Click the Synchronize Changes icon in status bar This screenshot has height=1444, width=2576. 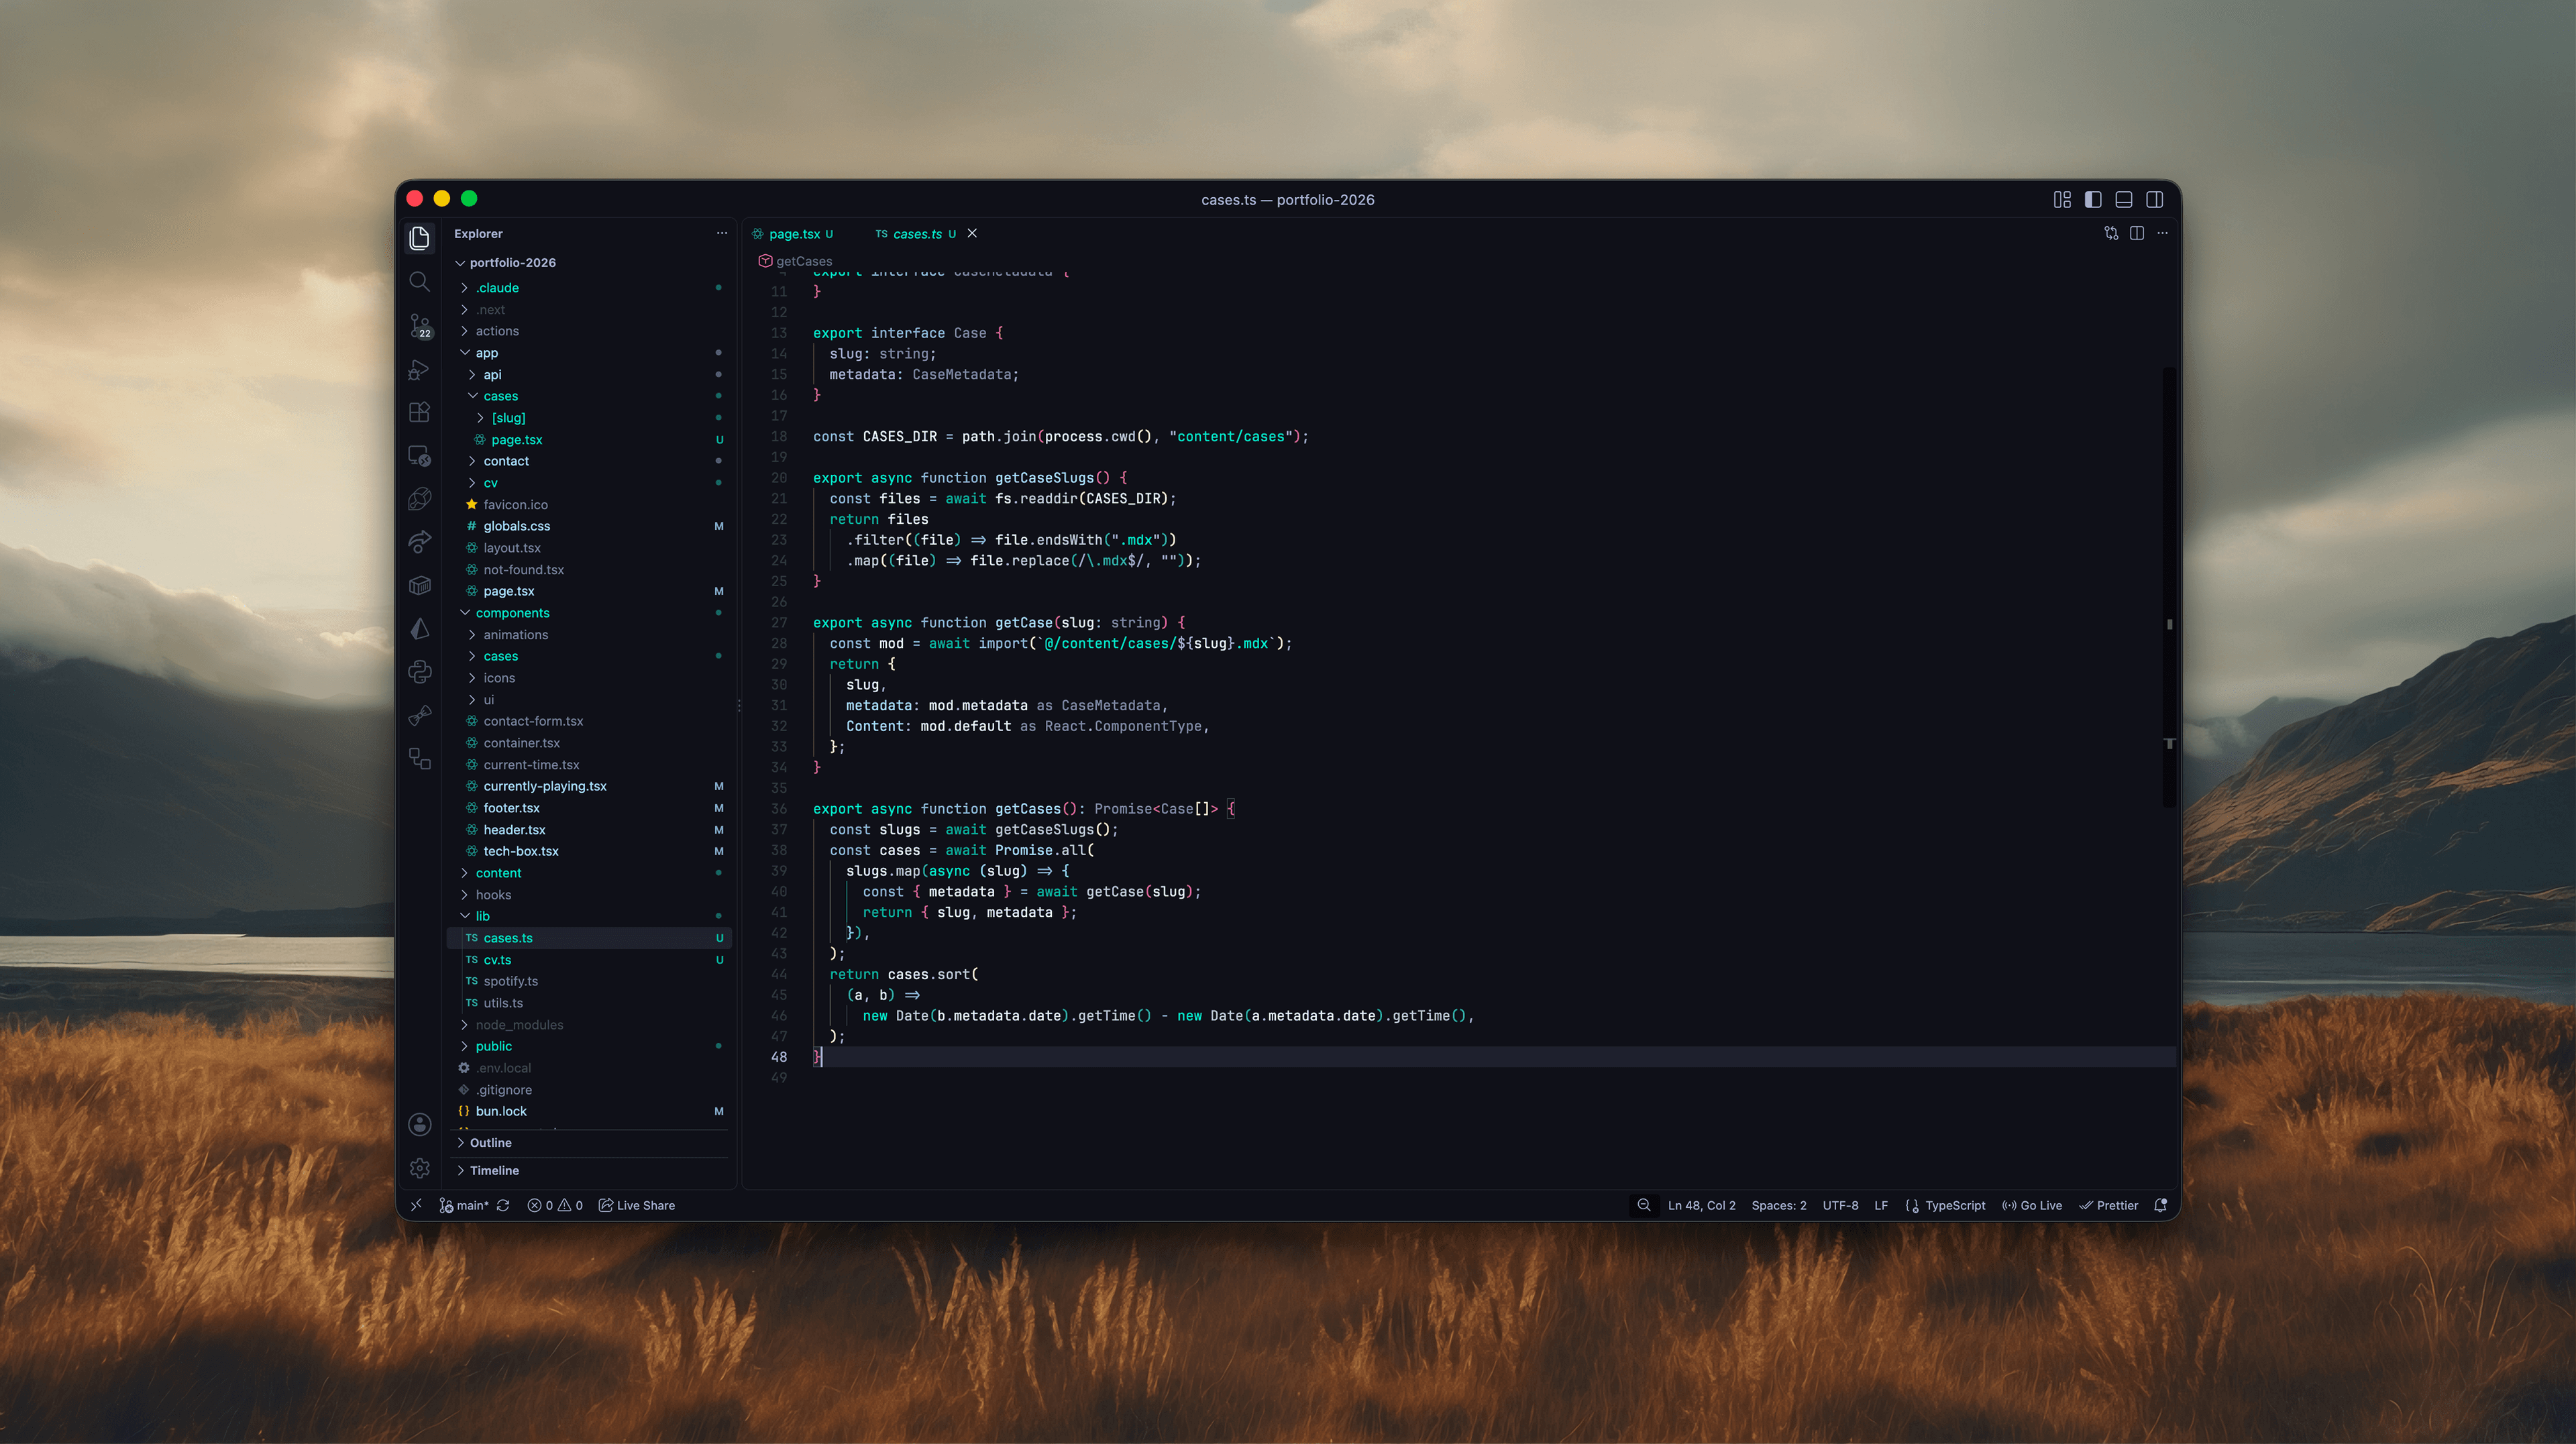[503, 1206]
